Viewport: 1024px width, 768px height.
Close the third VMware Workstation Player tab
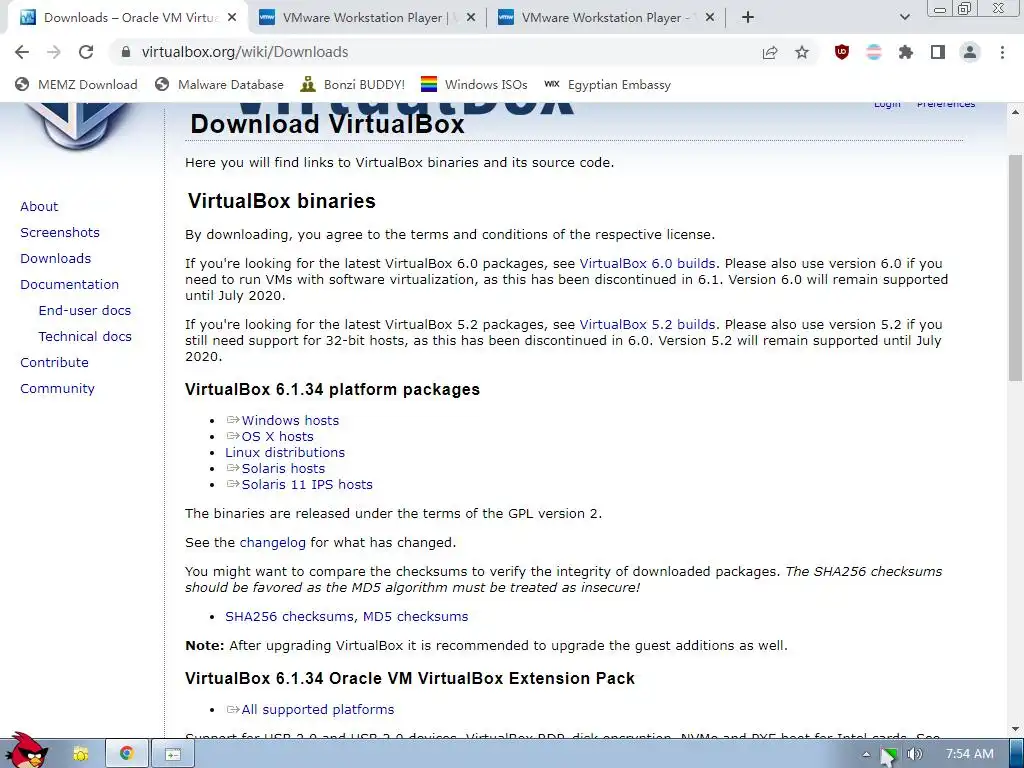tap(710, 18)
